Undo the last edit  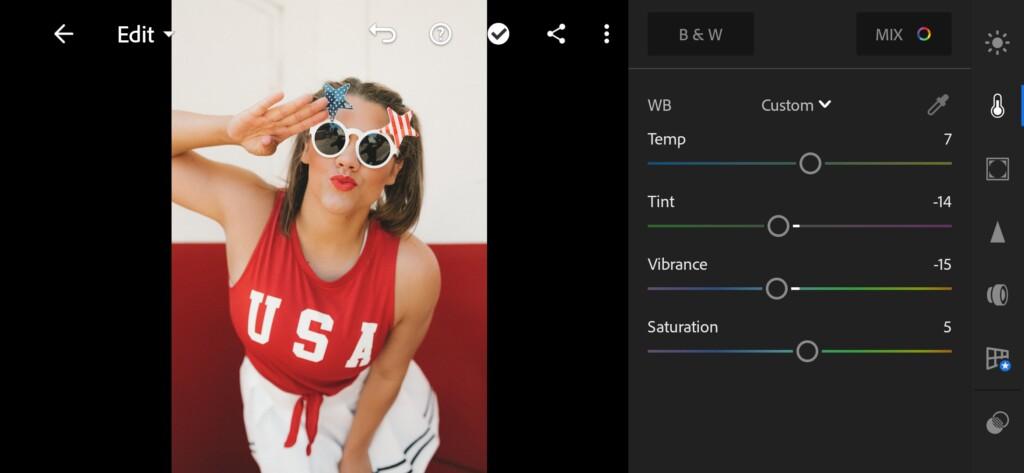click(383, 34)
